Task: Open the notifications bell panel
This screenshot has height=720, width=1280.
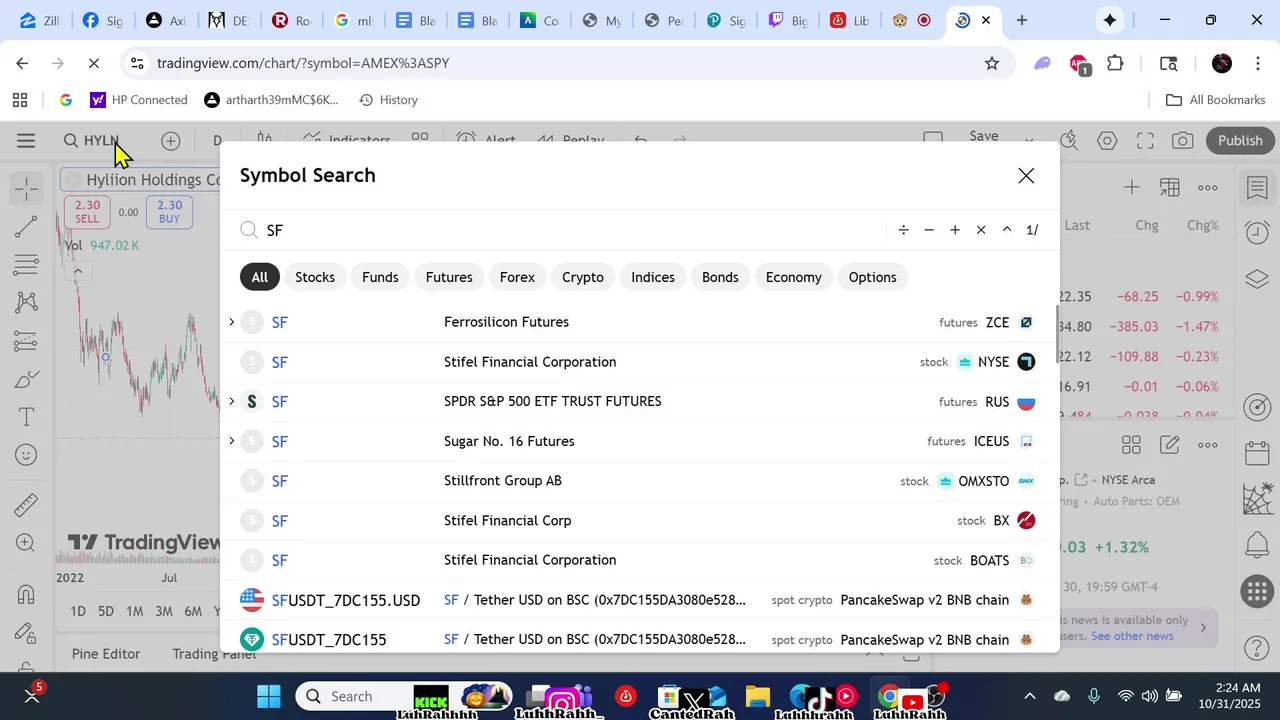Action: 1257,545
